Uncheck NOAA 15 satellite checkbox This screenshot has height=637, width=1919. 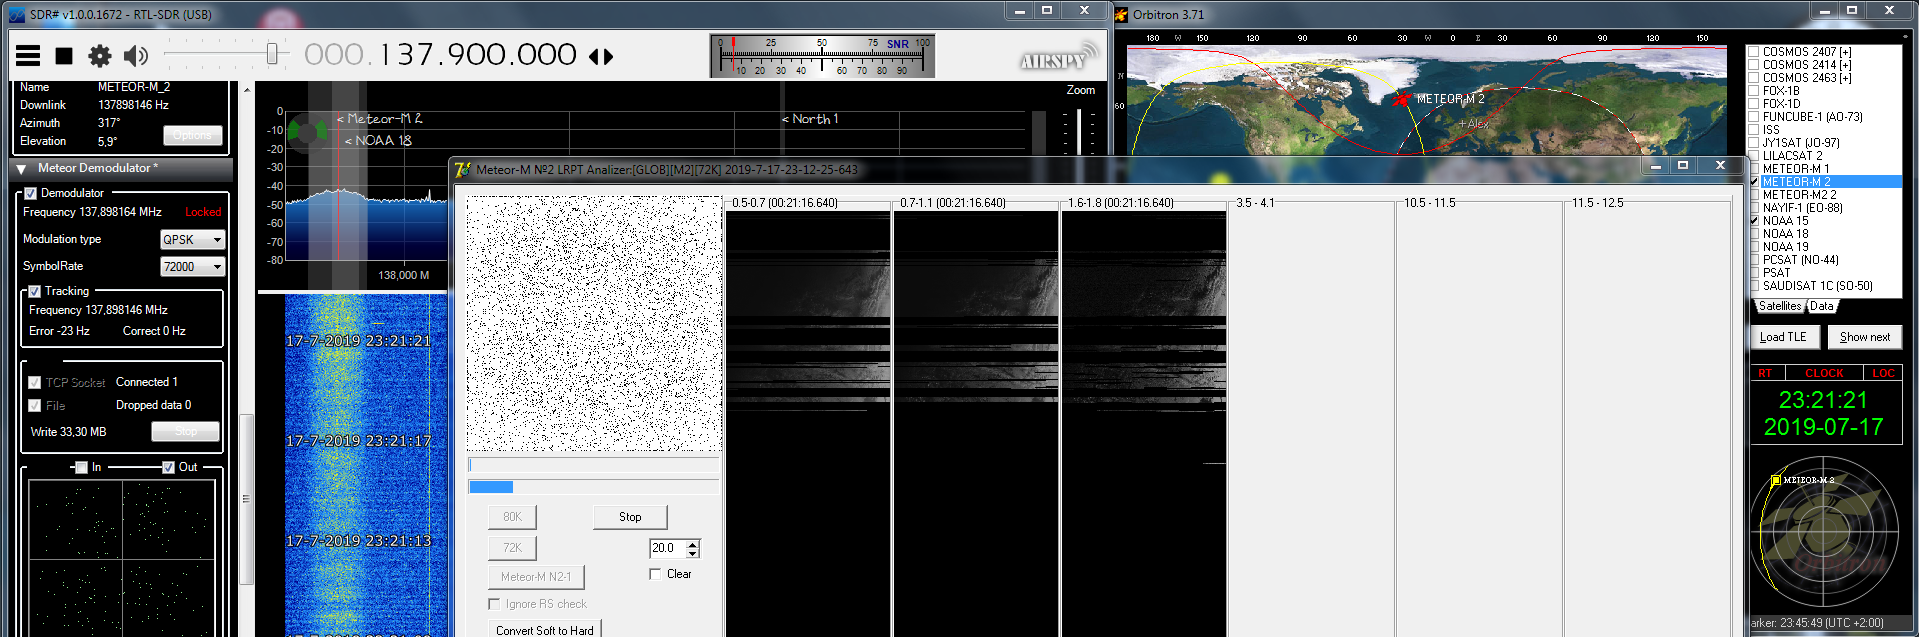pos(1753,221)
